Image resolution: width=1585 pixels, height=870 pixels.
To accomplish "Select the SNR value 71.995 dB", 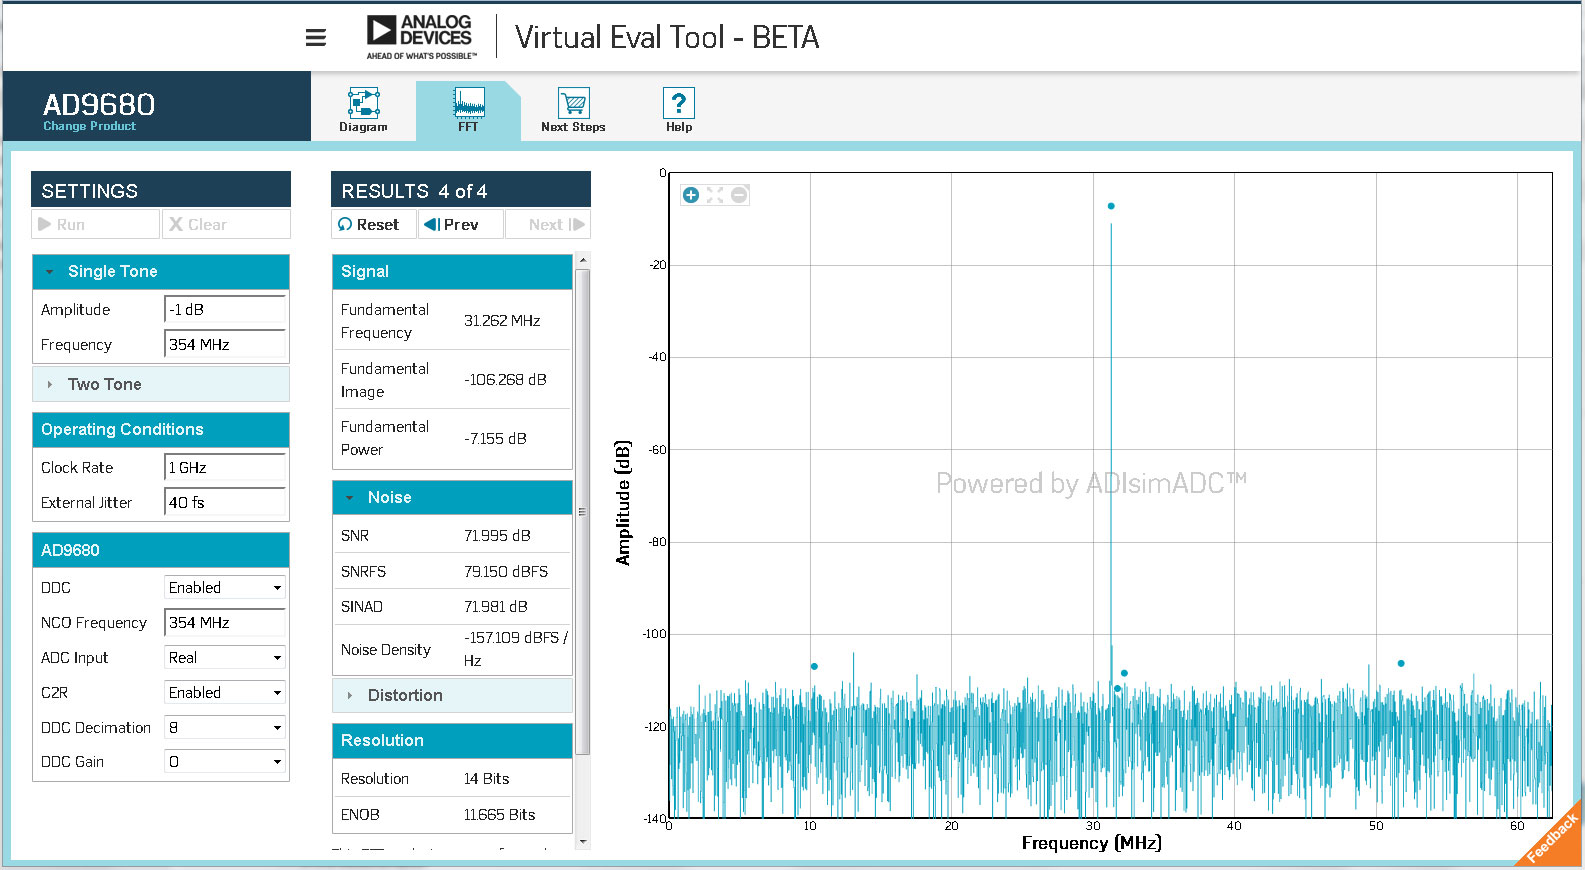I will pyautogui.click(x=497, y=536).
